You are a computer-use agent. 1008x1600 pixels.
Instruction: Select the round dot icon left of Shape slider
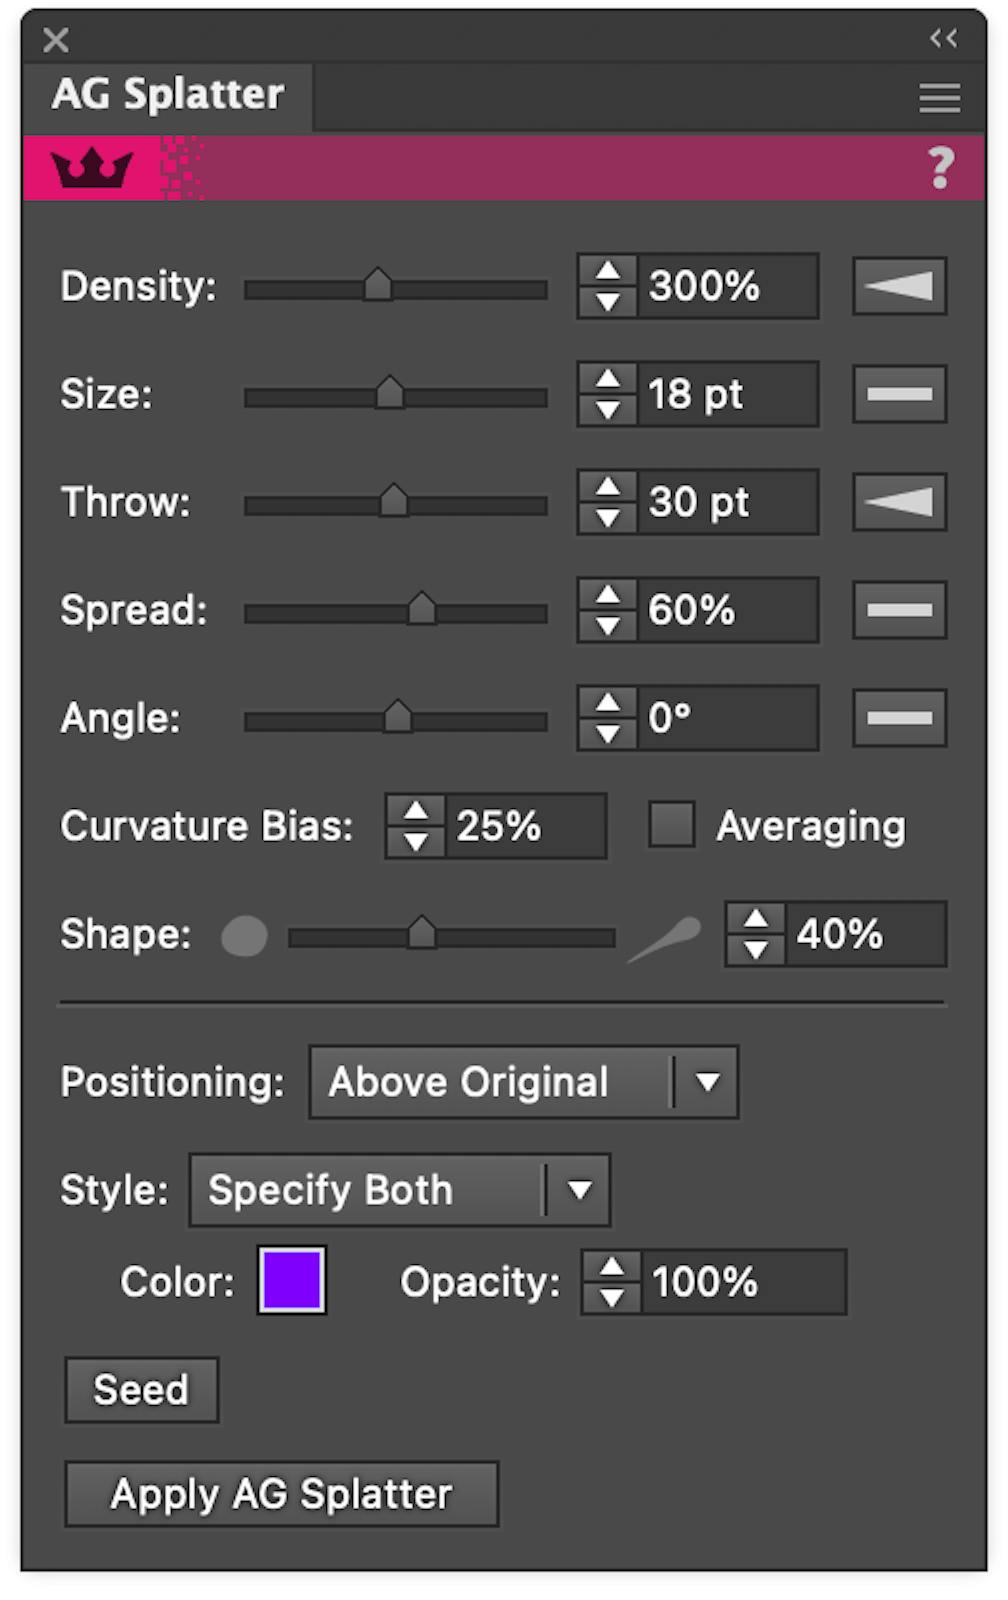tap(243, 936)
